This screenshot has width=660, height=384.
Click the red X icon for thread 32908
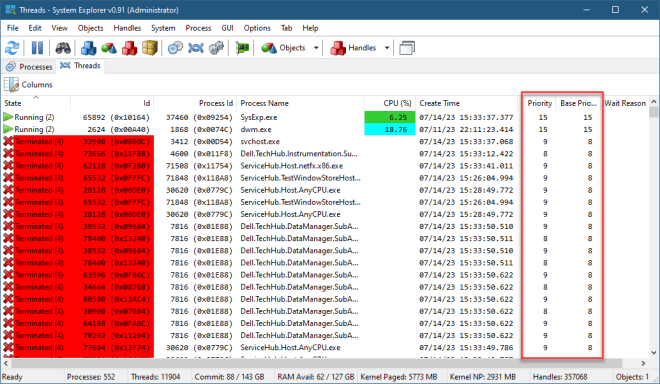tap(8, 141)
